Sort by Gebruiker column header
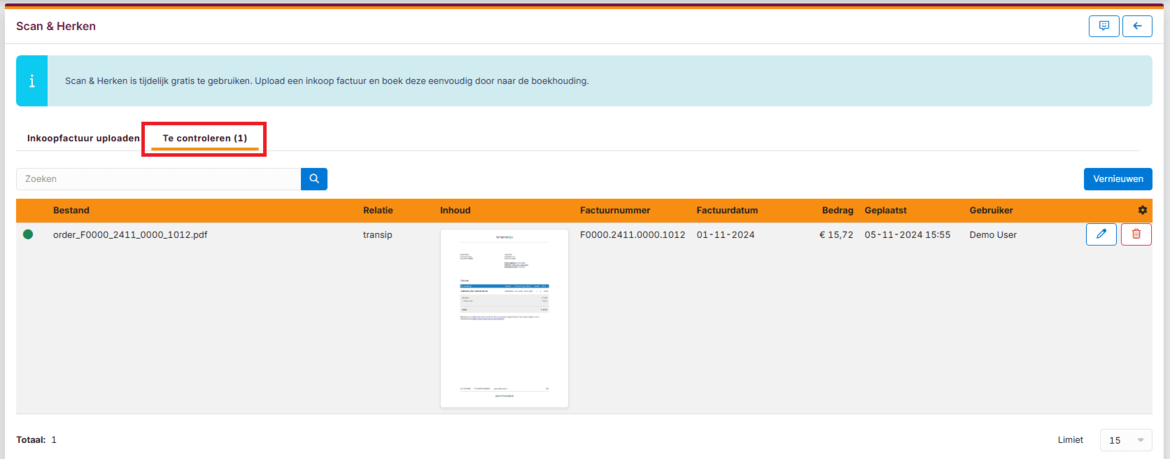The image size is (1170, 459). (992, 210)
